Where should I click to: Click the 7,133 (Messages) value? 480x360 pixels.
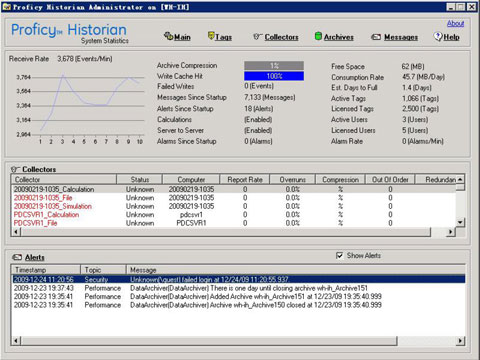pyautogui.click(x=269, y=97)
